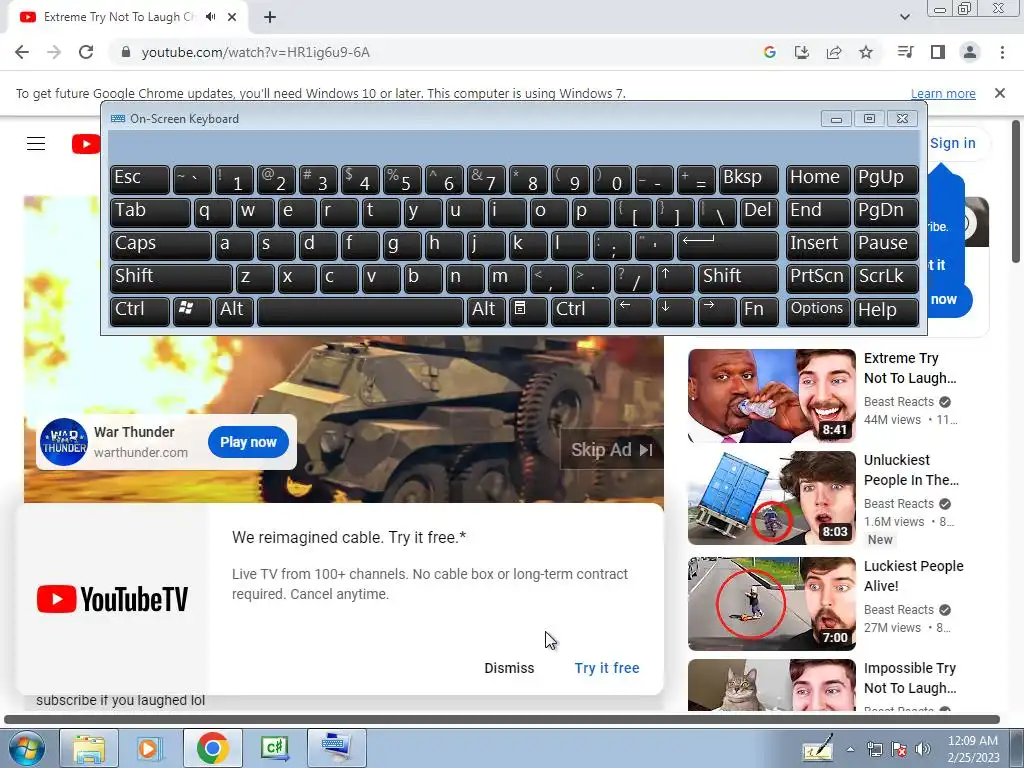Toggle Fn key on On-Screen Keyboard
Viewport: 1024px width, 768px height.
click(x=759, y=312)
